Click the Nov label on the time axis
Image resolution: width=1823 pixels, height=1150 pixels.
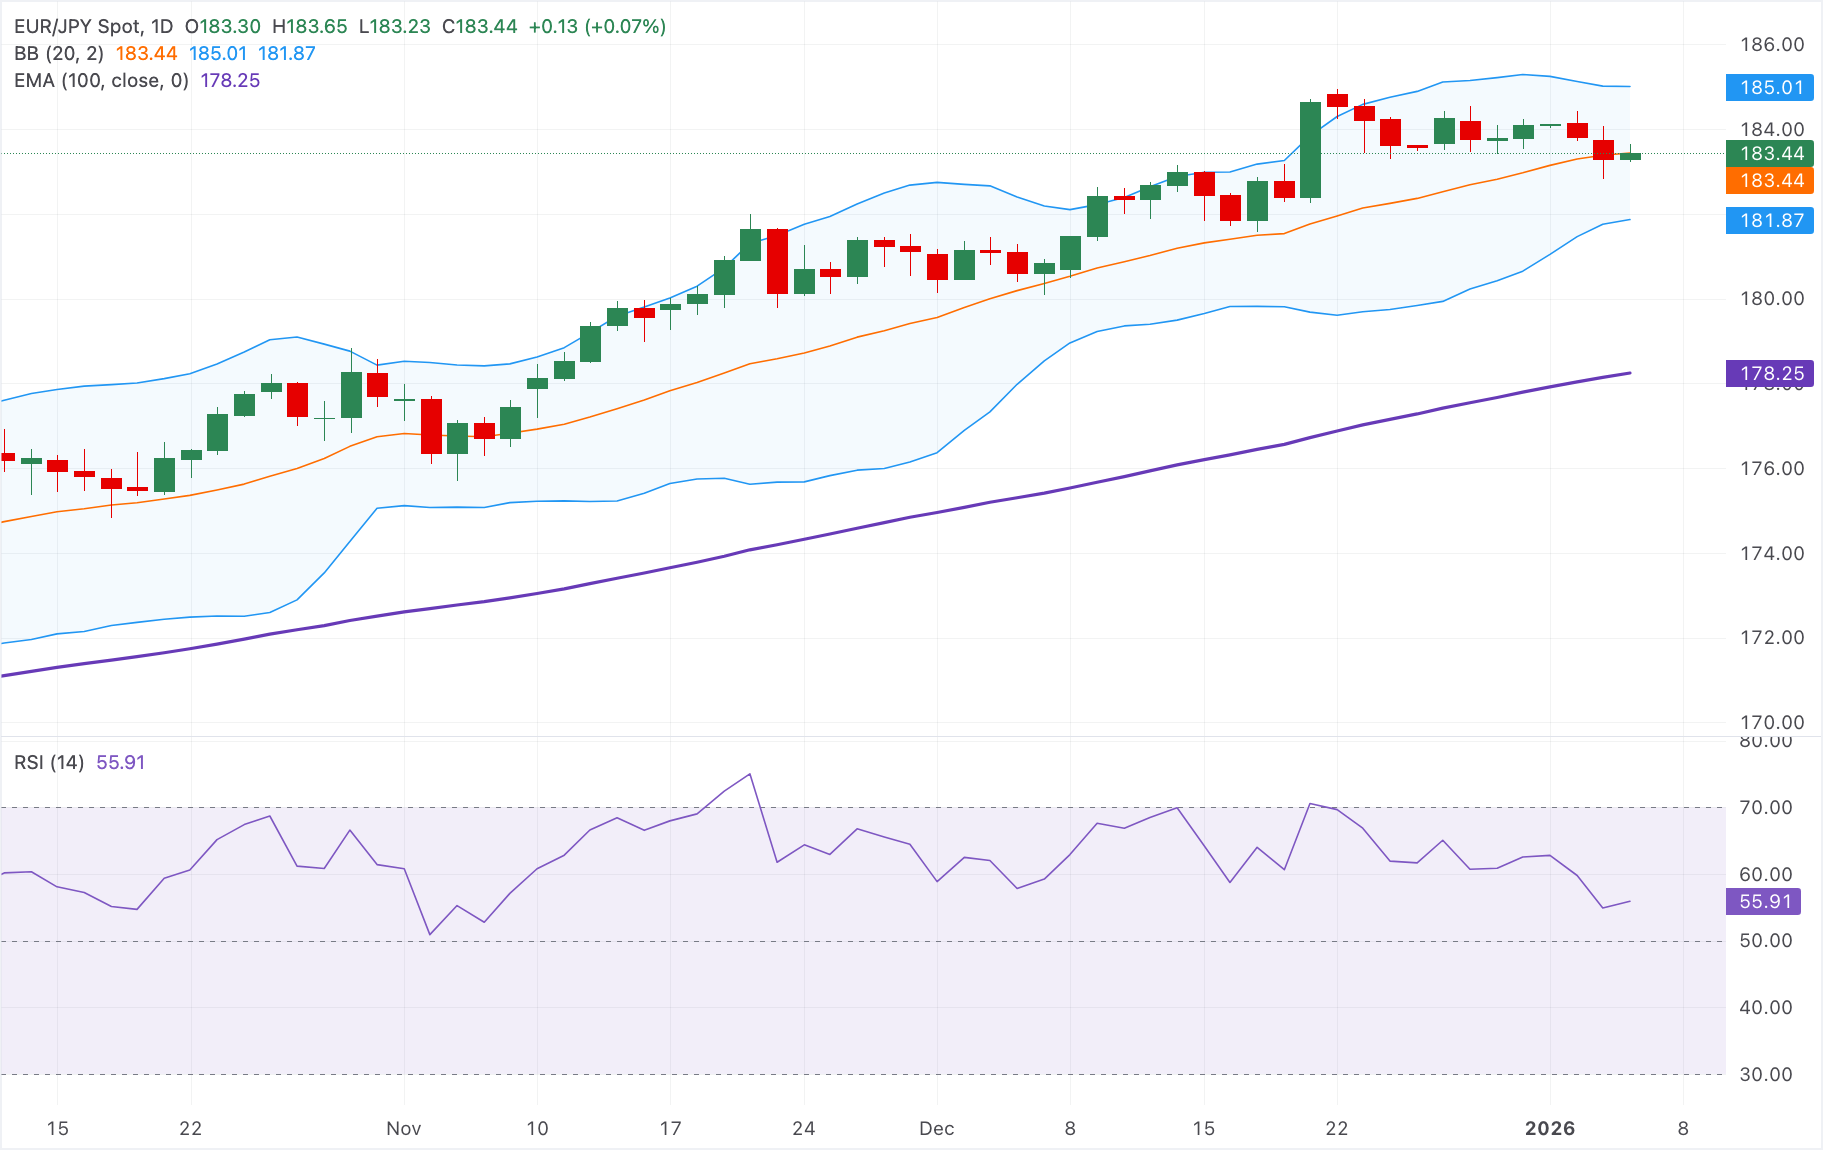pyautogui.click(x=403, y=1128)
